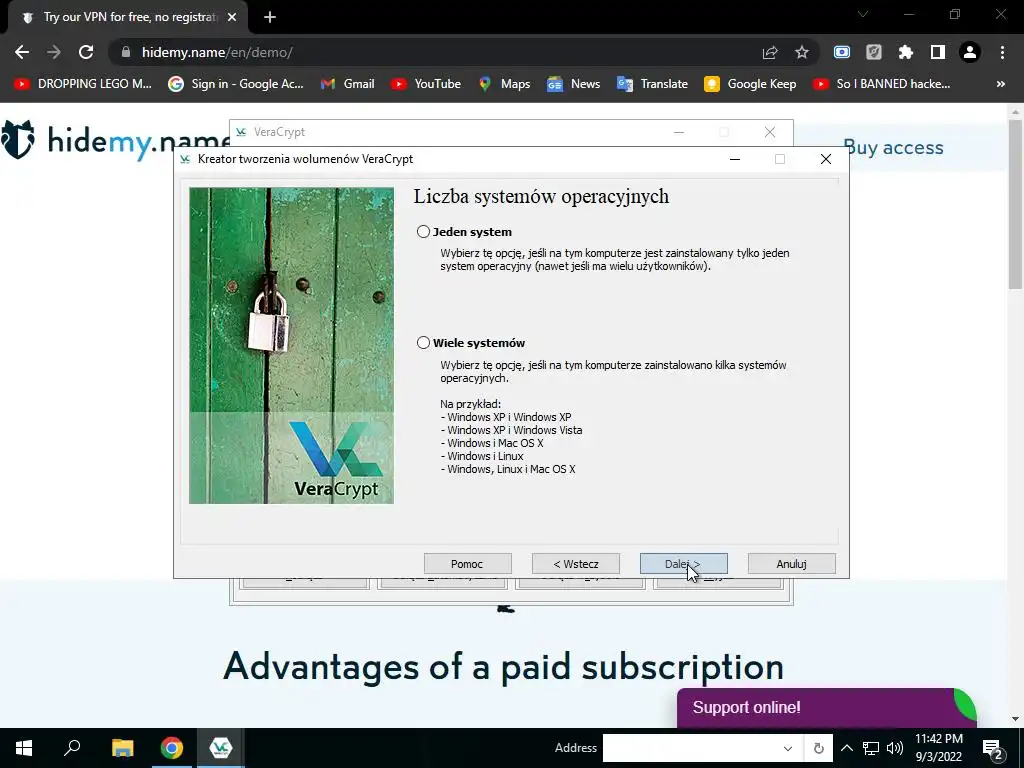Open the Chrome three-dot menu
The height and width of the screenshot is (768, 1024).
(x=1002, y=52)
